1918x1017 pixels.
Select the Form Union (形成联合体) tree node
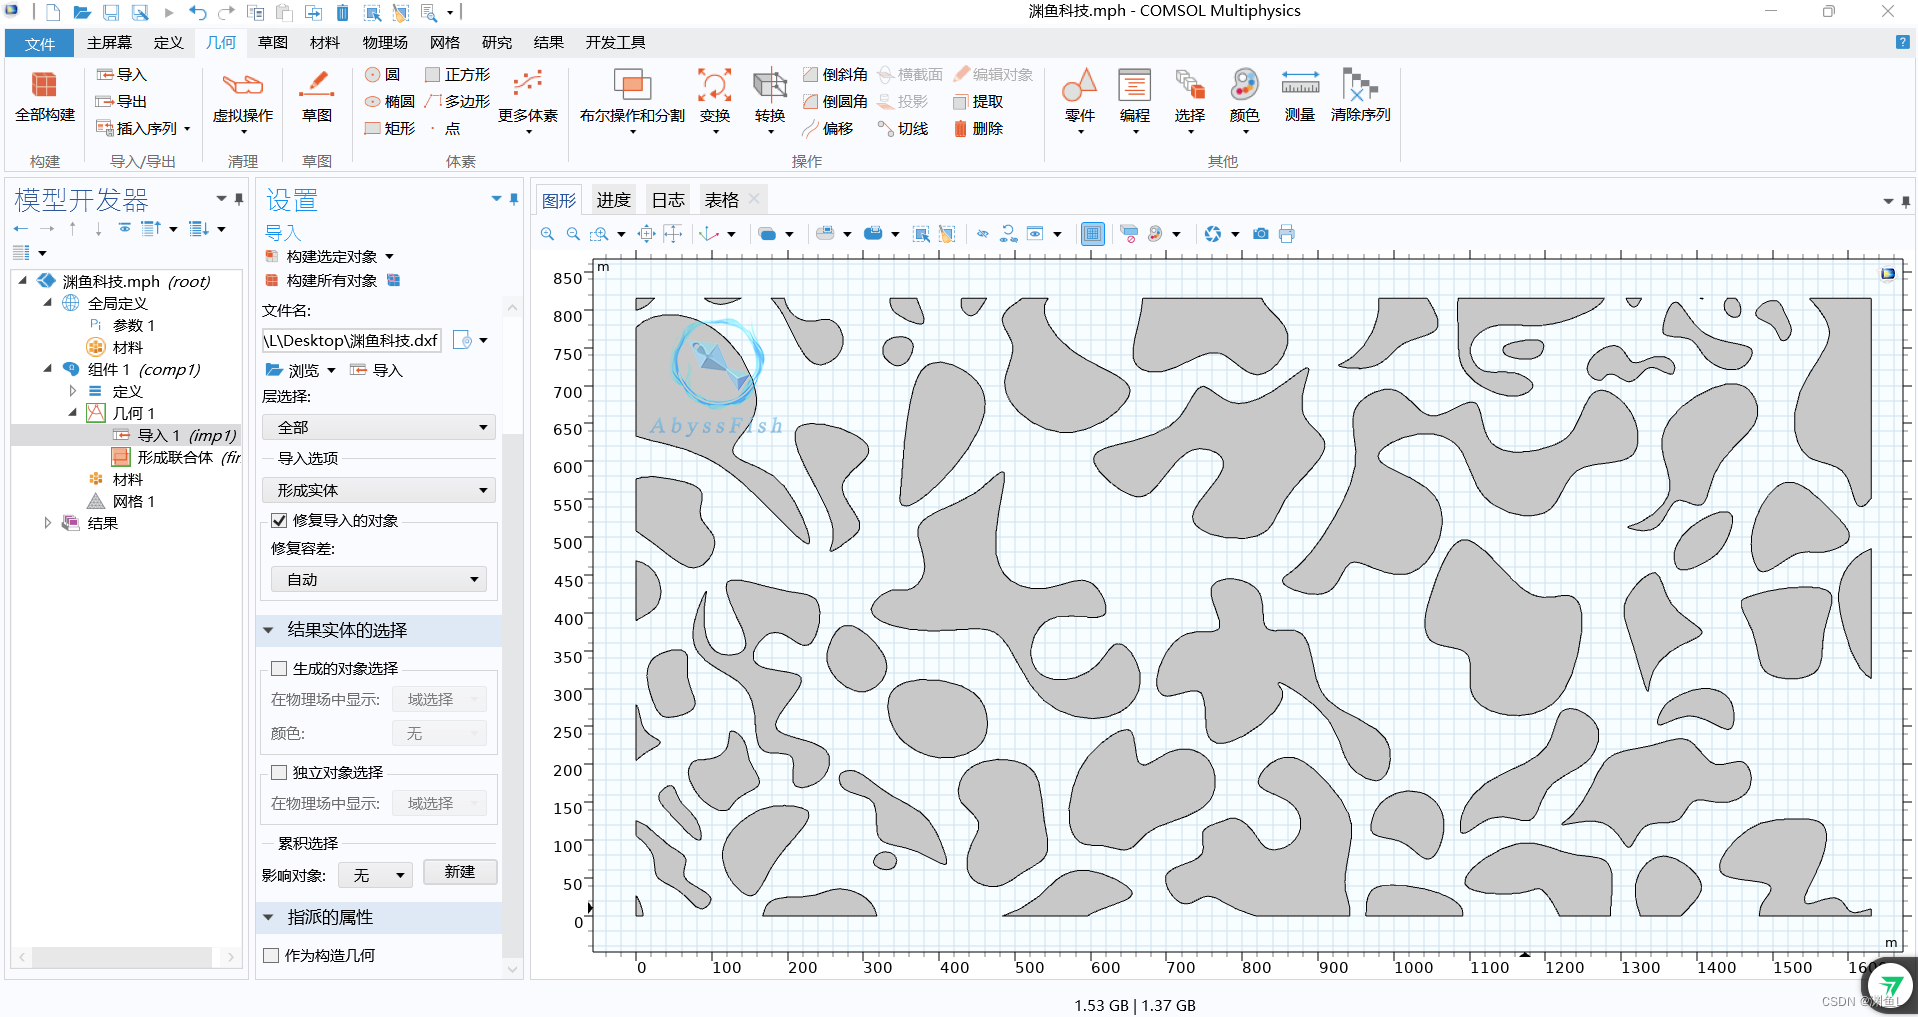click(176, 458)
